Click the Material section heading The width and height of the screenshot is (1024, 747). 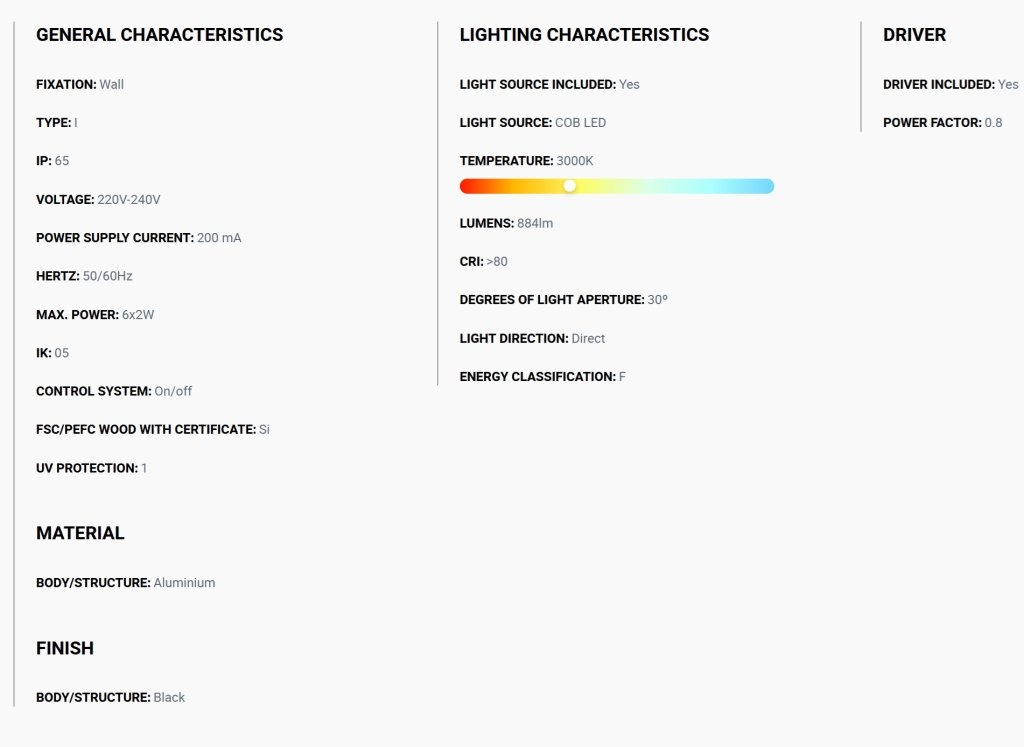[80, 533]
